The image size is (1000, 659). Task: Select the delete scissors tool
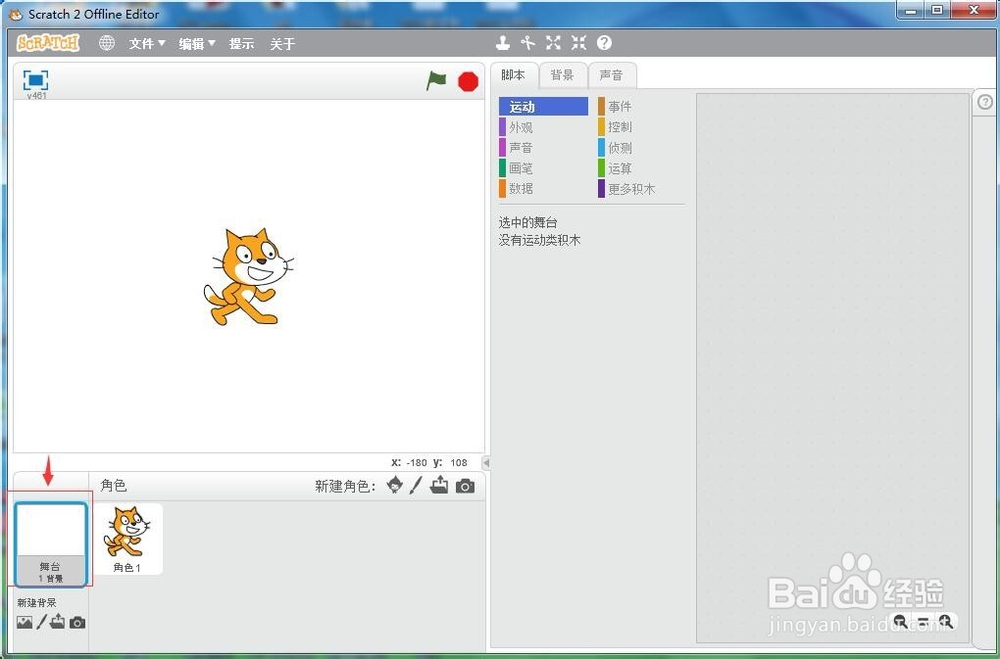coord(527,43)
